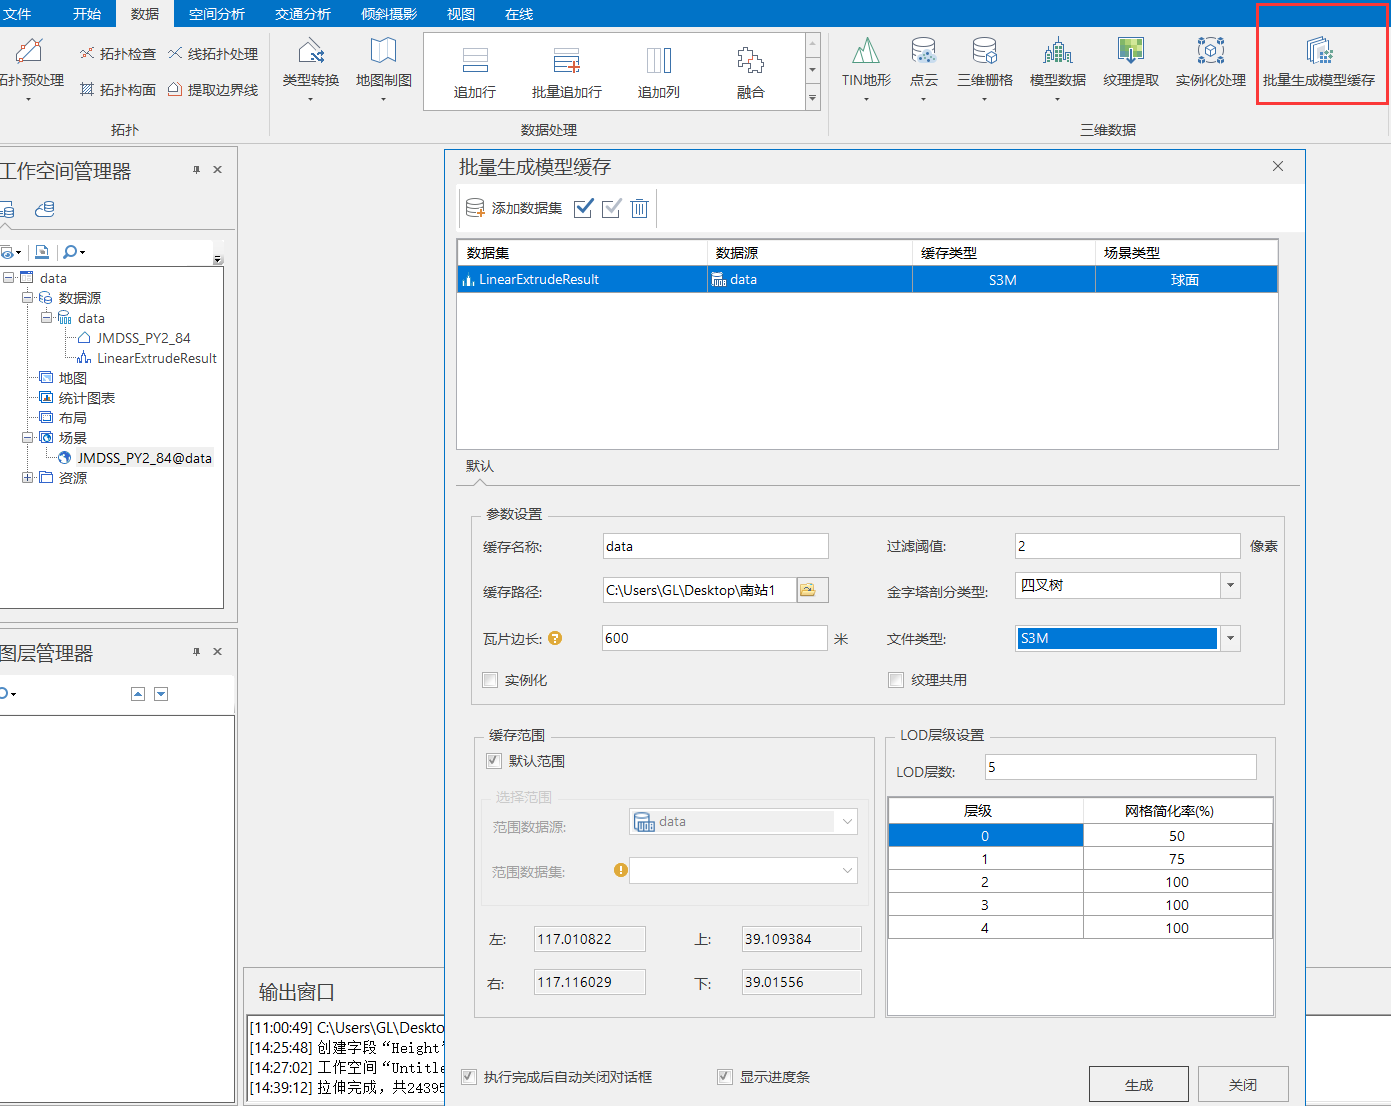Open the 模型数据 ribbon menu
This screenshot has width=1391, height=1106.
1057,68
